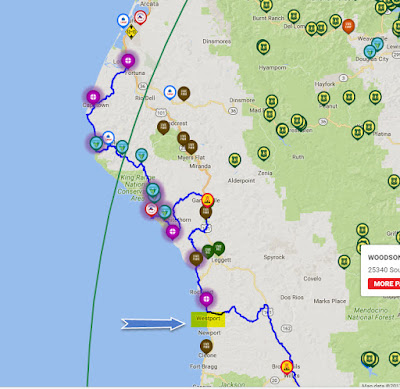Click the Highway 3 shield near Hayfork
Viewport: 400px width, 389px height.
[343, 78]
